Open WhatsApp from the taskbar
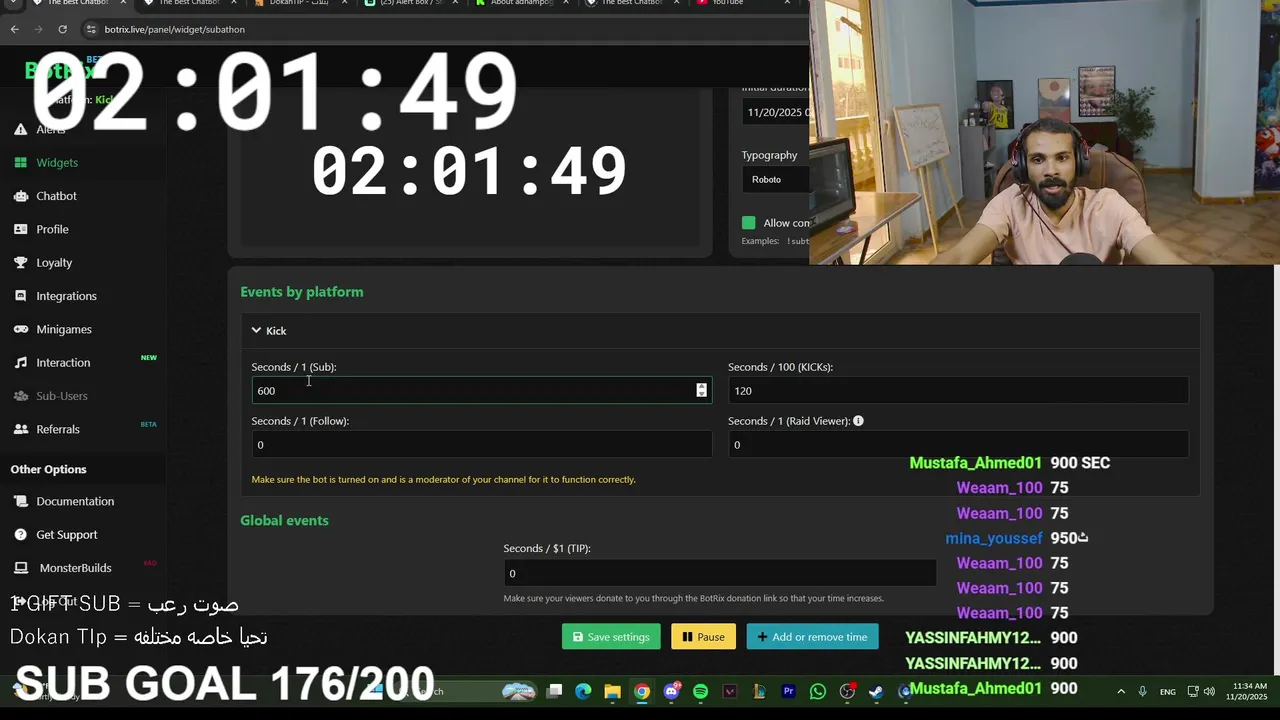Screen dimensions: 1280x720 [x=818, y=691]
